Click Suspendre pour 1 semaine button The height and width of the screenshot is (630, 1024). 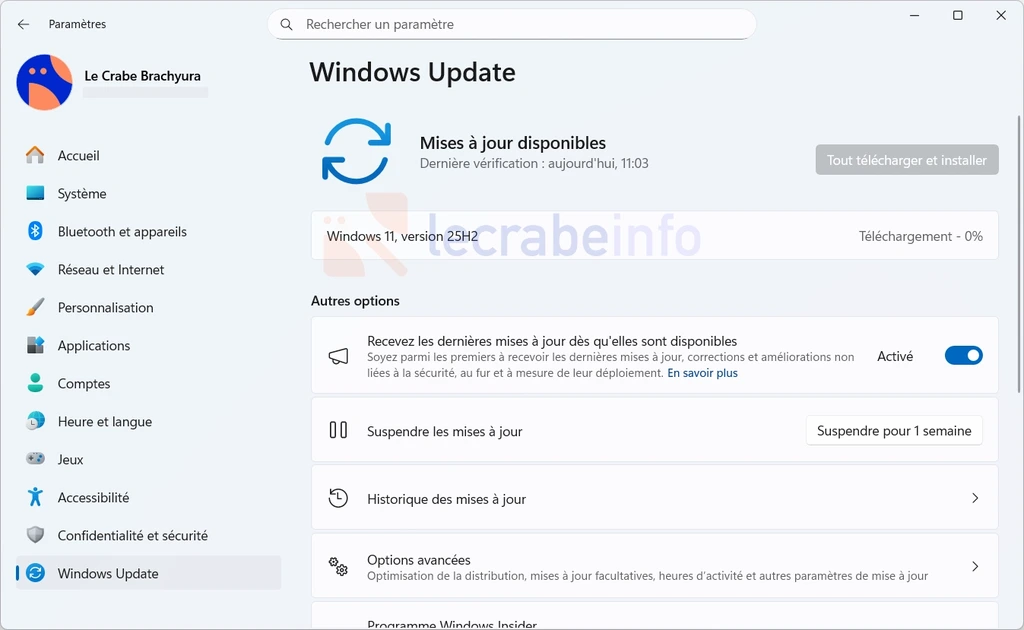[x=894, y=431]
